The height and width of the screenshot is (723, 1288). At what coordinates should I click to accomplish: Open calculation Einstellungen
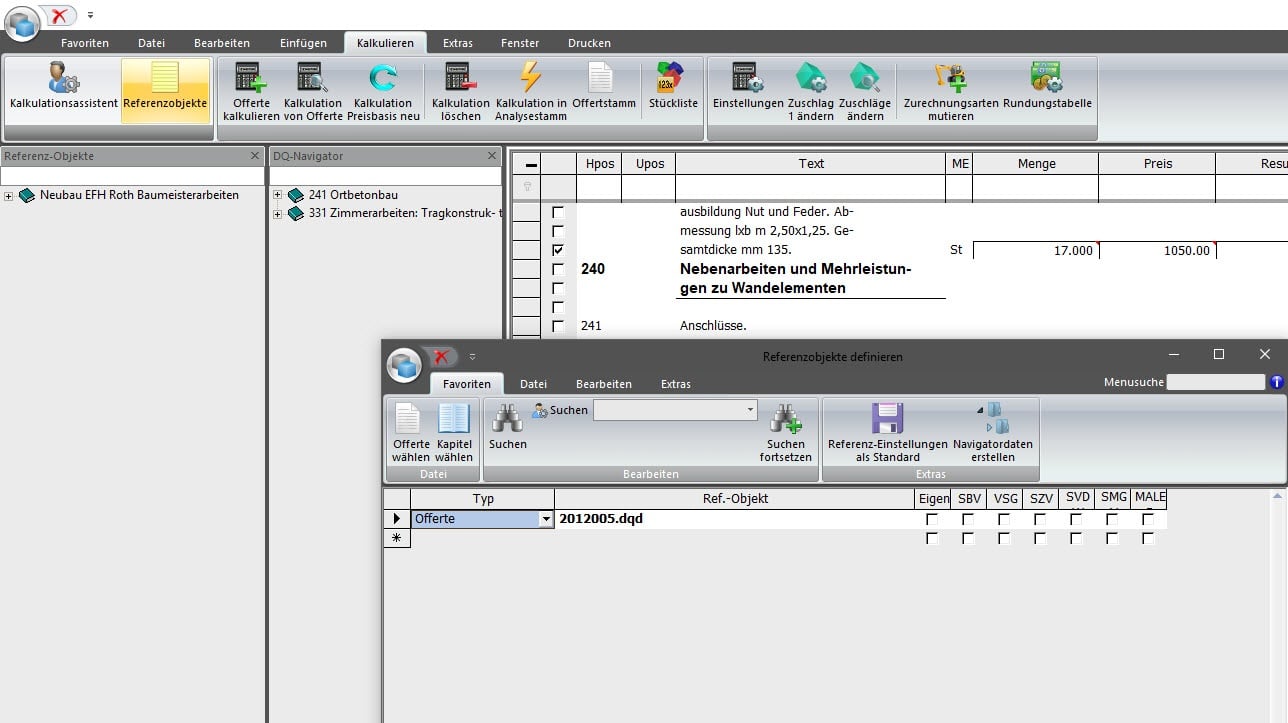pyautogui.click(x=747, y=87)
